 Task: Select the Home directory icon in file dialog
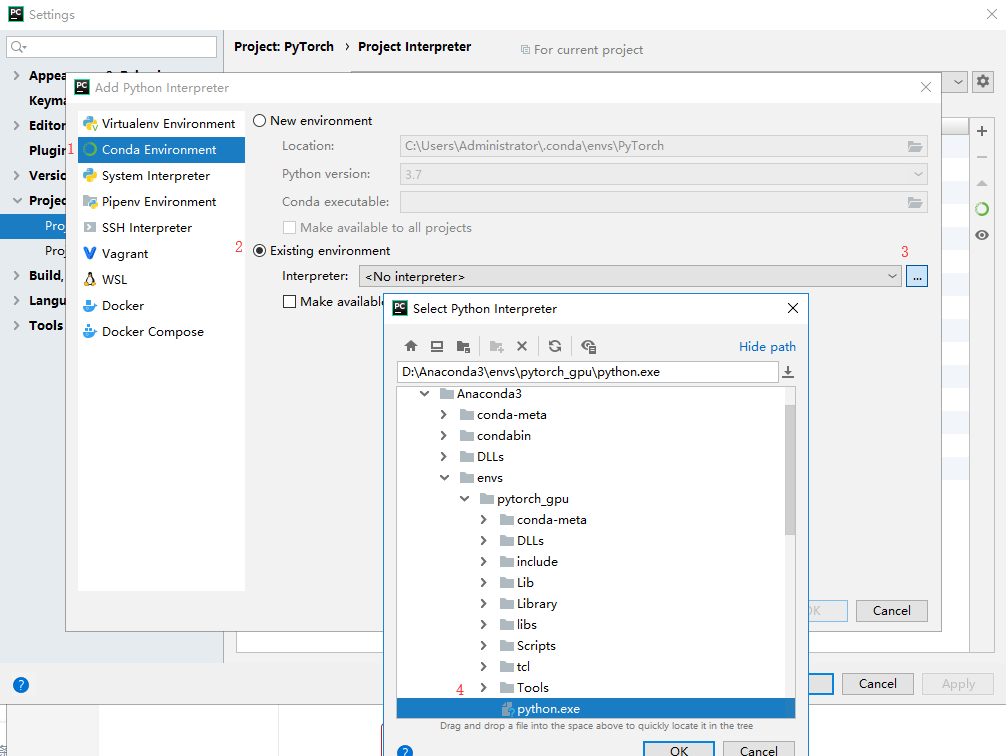(411, 345)
